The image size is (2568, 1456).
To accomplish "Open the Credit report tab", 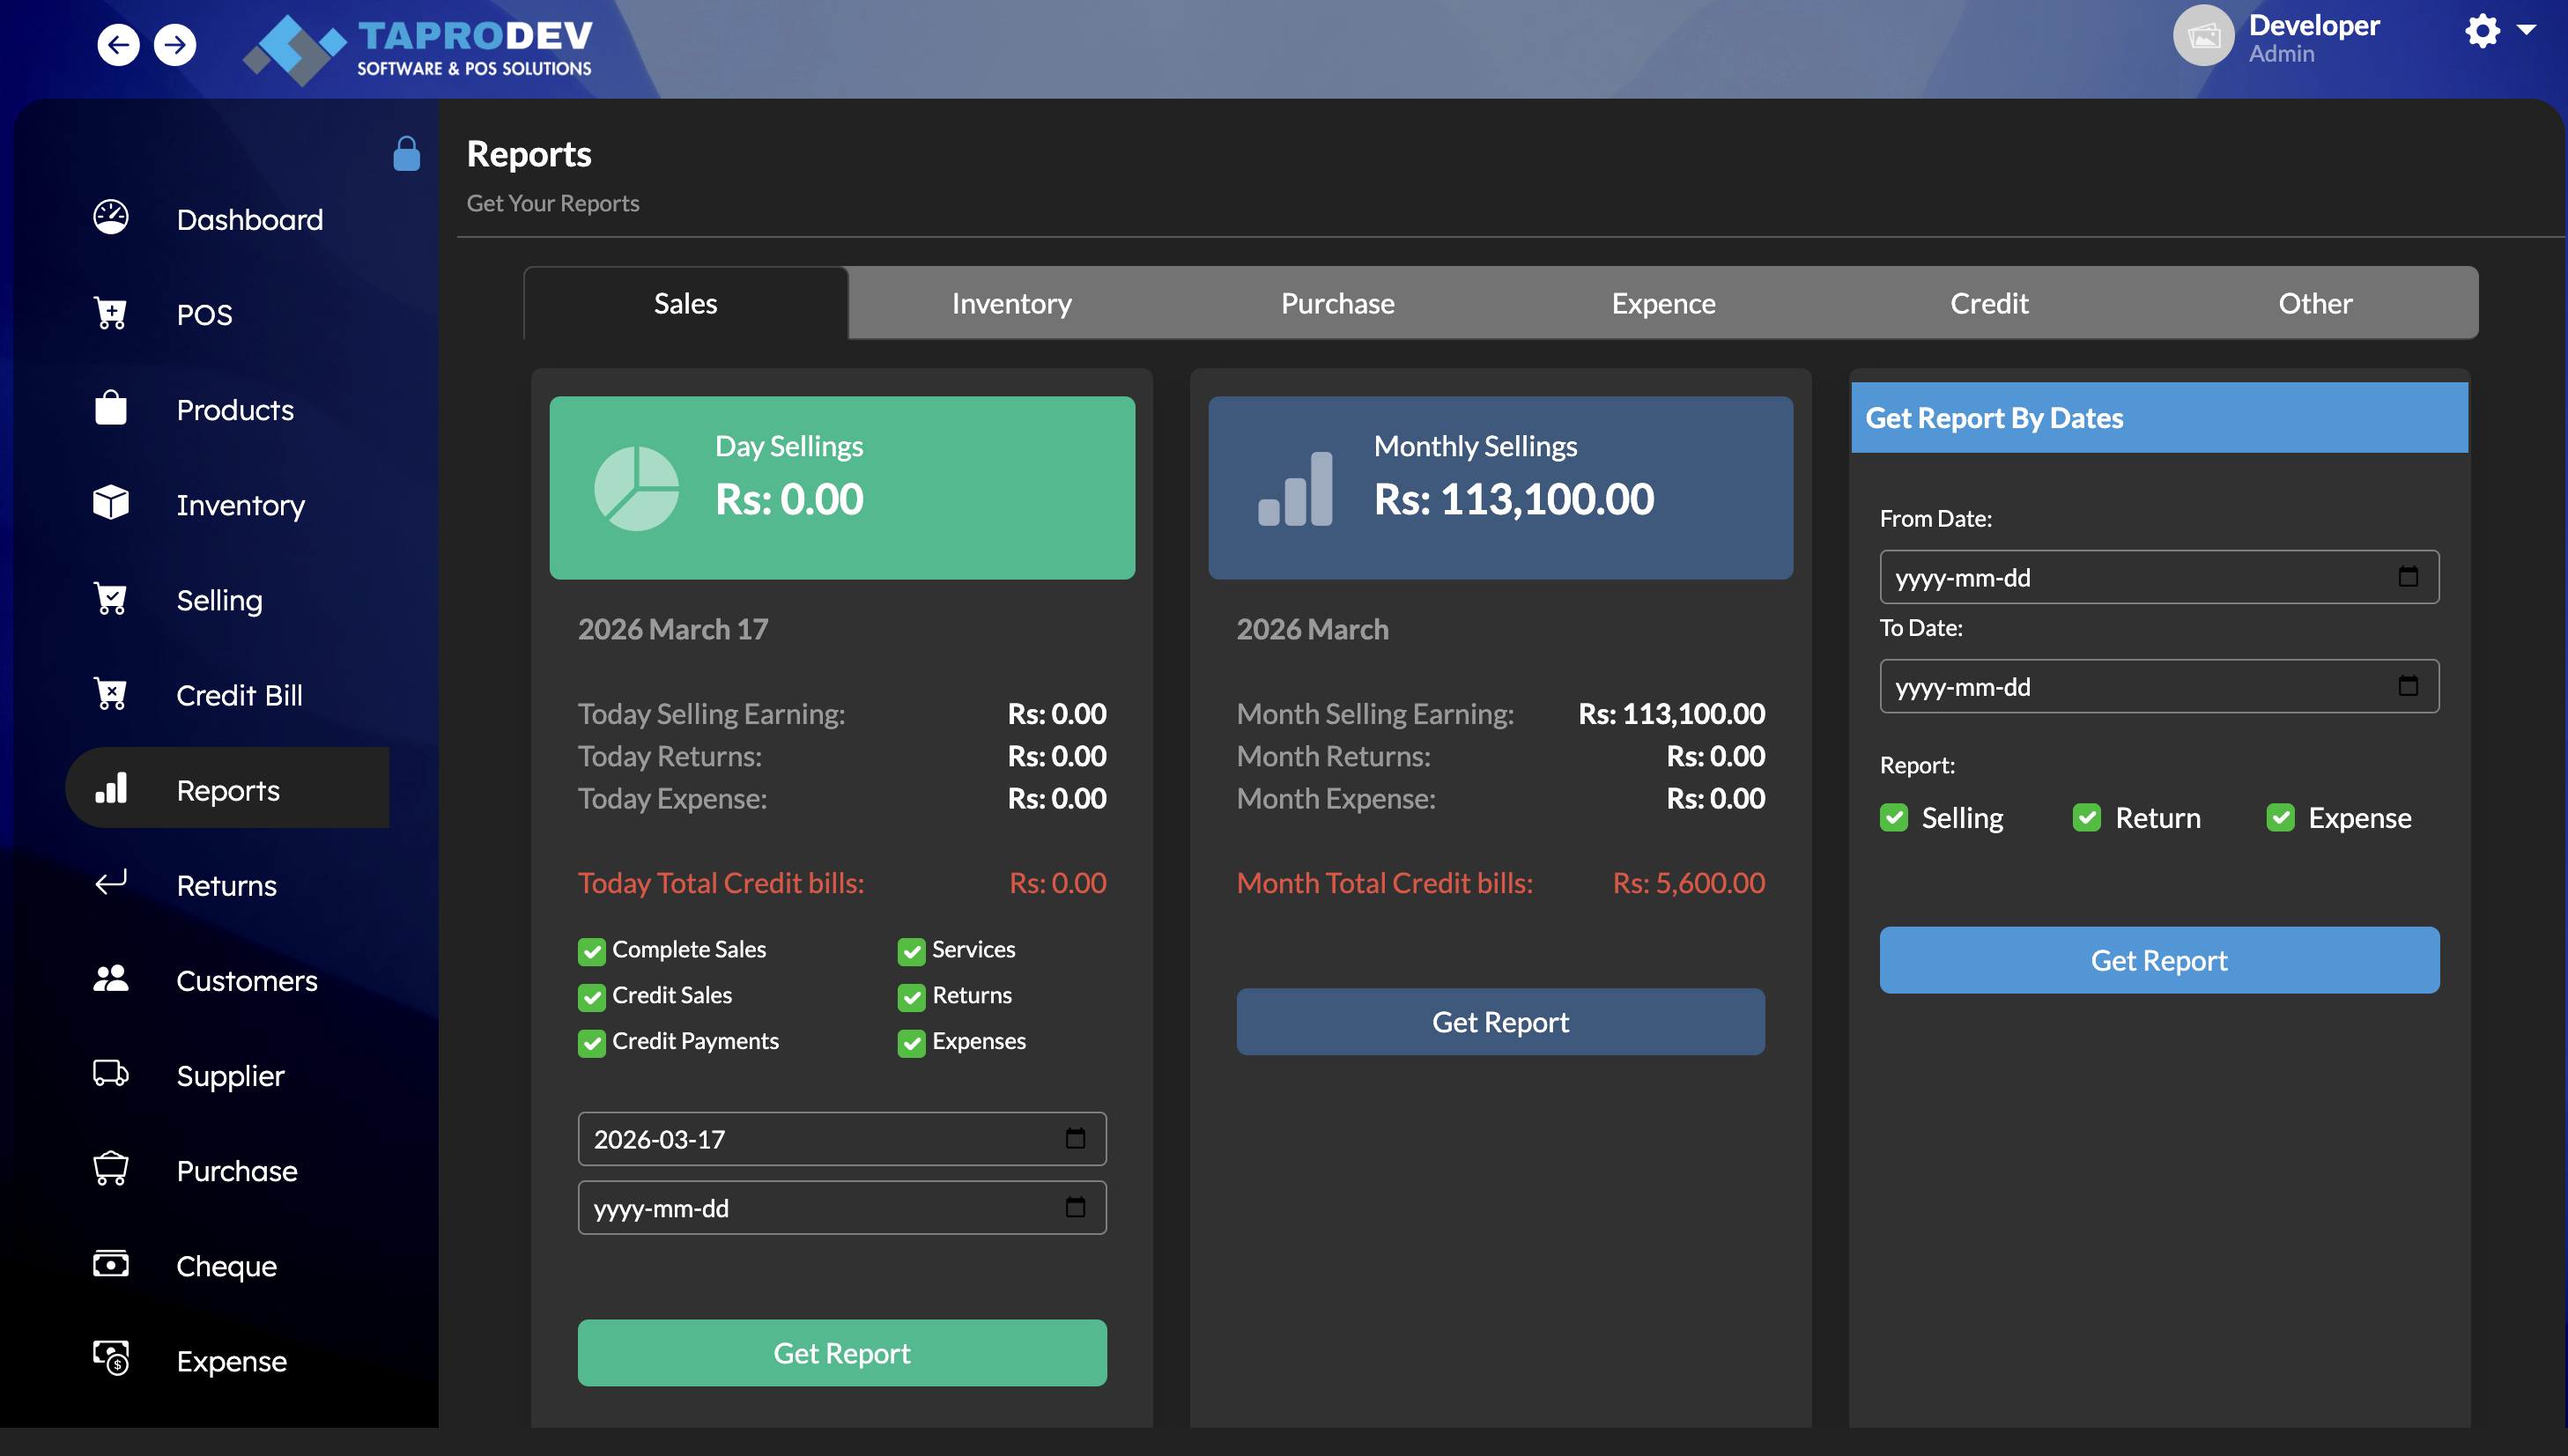I will click(1988, 303).
